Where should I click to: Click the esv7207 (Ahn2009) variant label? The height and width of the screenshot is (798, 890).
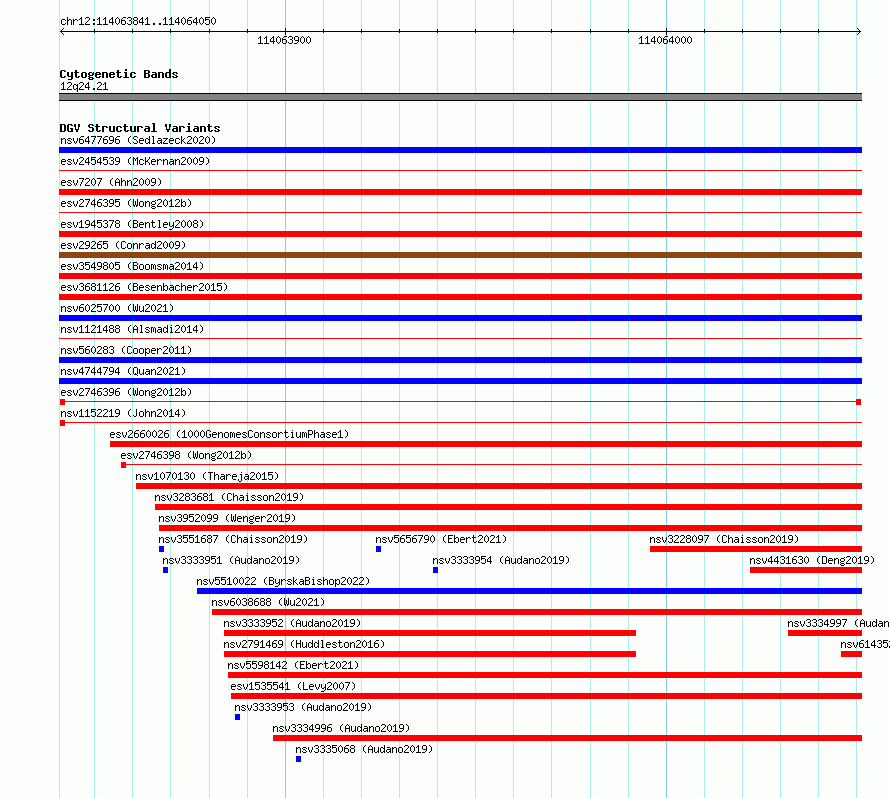click(111, 182)
